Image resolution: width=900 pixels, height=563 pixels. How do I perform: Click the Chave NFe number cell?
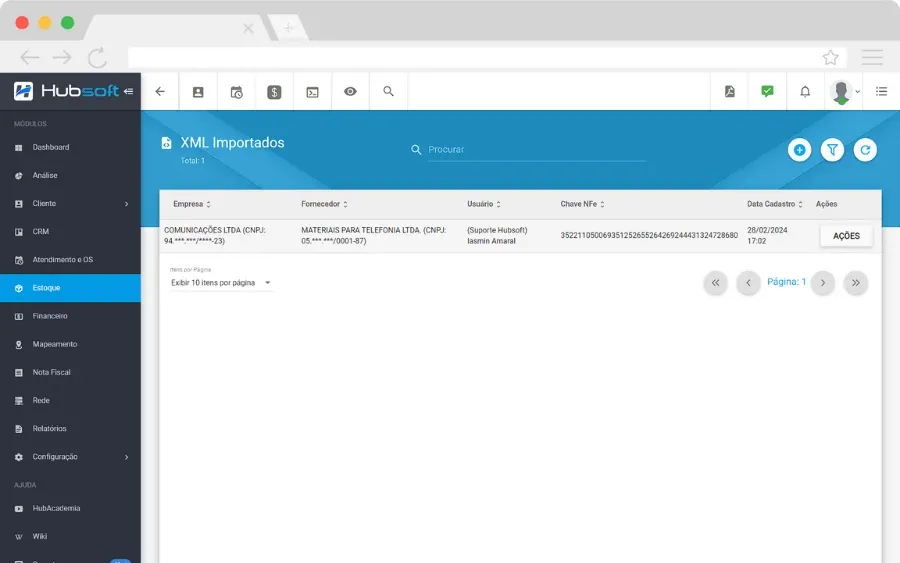[649, 235]
